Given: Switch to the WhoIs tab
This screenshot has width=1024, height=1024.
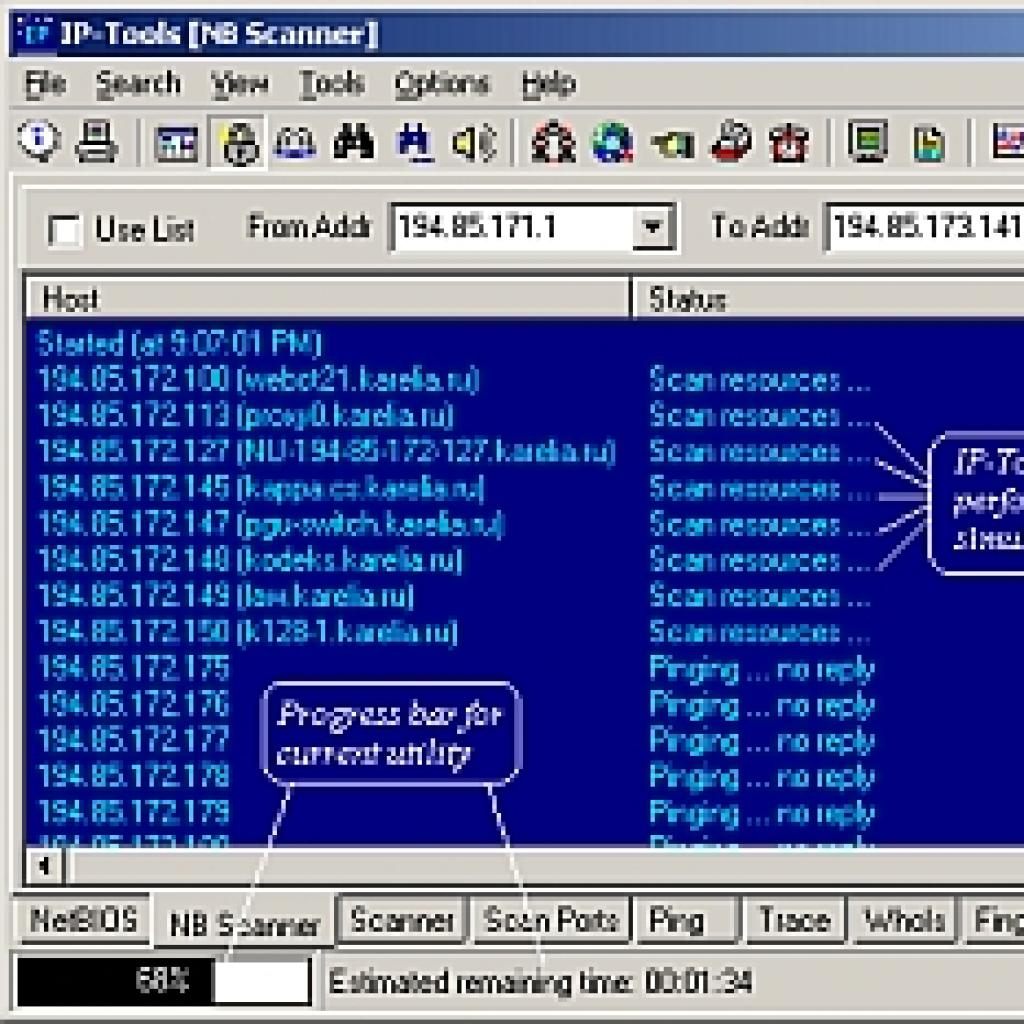Looking at the screenshot, I should pyautogui.click(x=904, y=920).
